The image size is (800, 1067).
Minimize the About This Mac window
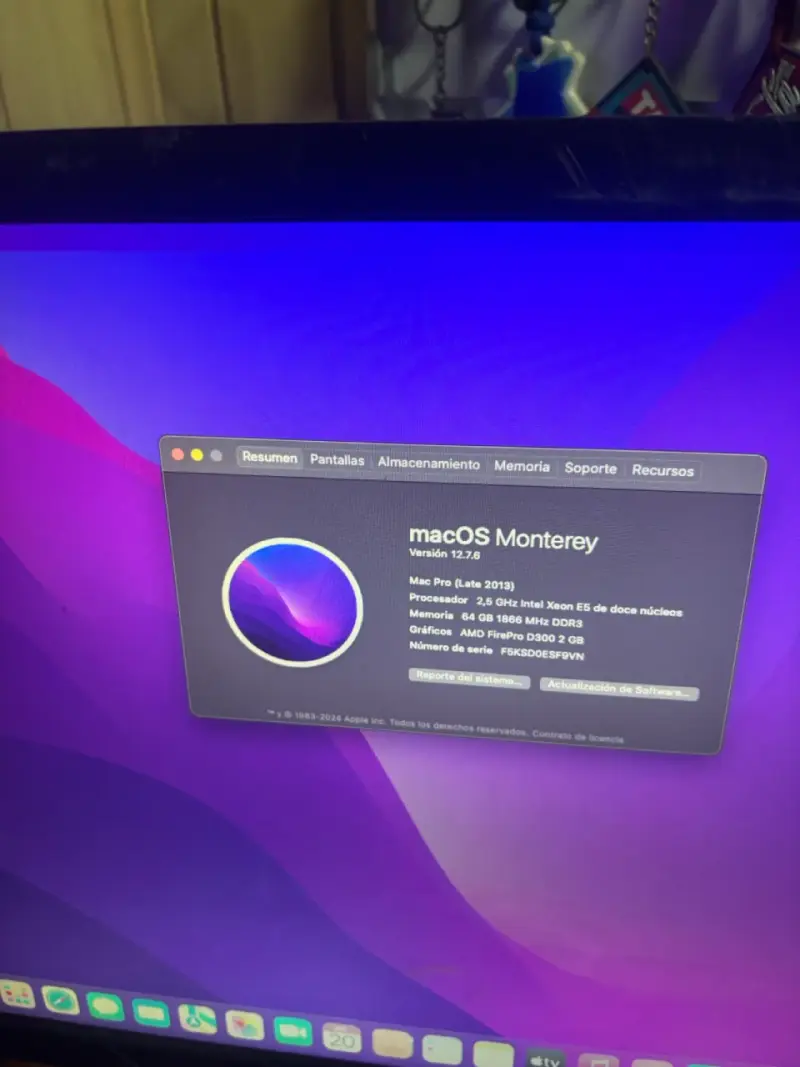click(x=197, y=455)
